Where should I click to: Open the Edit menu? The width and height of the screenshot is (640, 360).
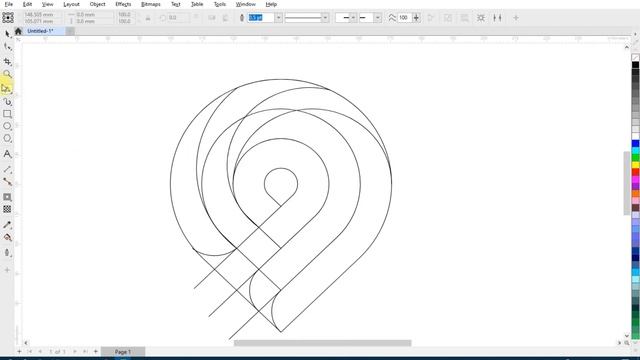[27, 4]
